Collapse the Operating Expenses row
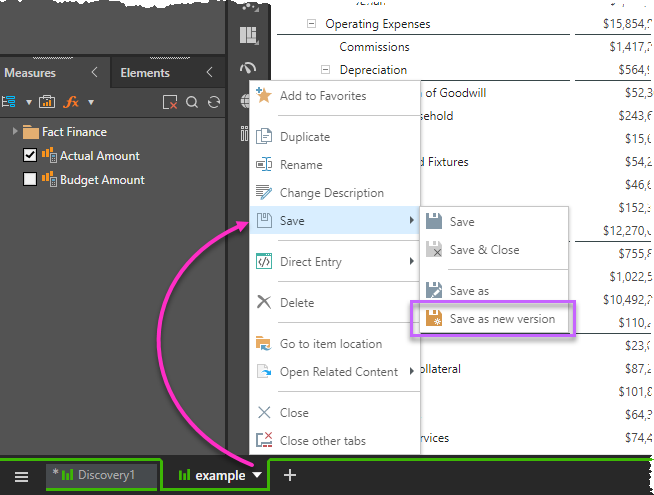Screen dimensions: 654x495 point(312,23)
